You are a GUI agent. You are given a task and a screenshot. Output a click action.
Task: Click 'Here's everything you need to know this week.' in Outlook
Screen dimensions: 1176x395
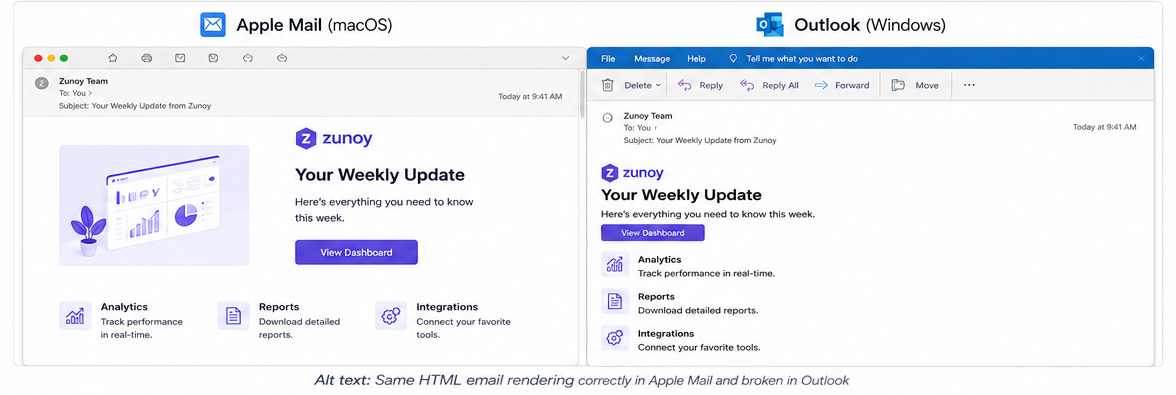(x=708, y=214)
